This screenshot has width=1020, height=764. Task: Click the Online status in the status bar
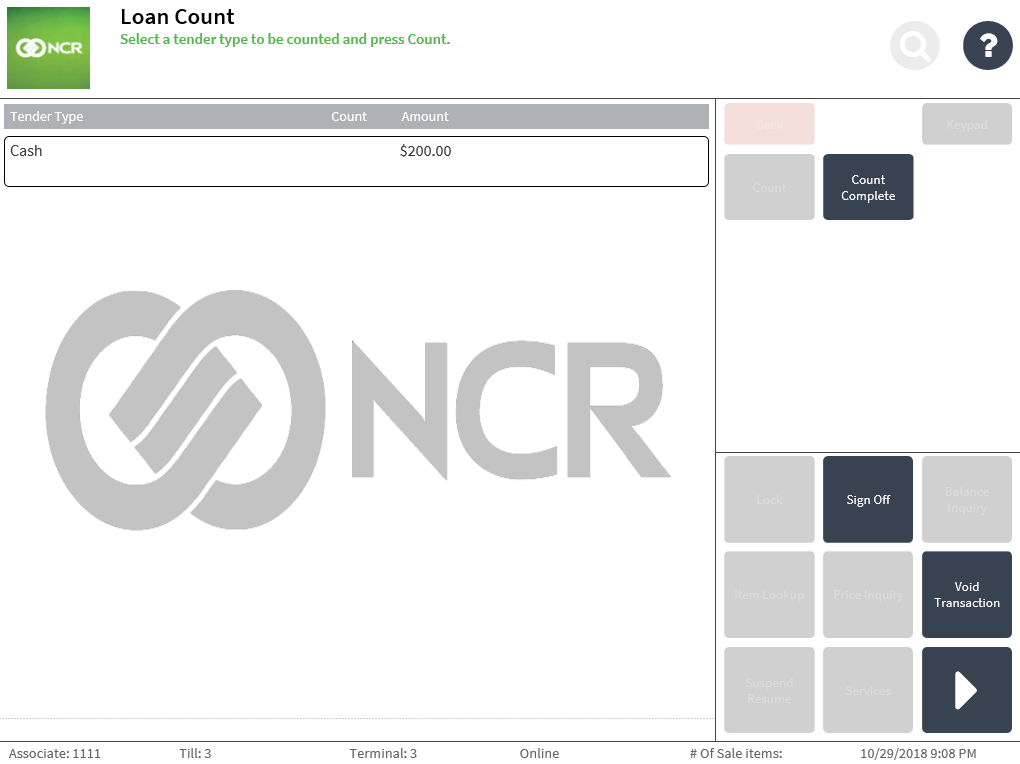tap(539, 753)
